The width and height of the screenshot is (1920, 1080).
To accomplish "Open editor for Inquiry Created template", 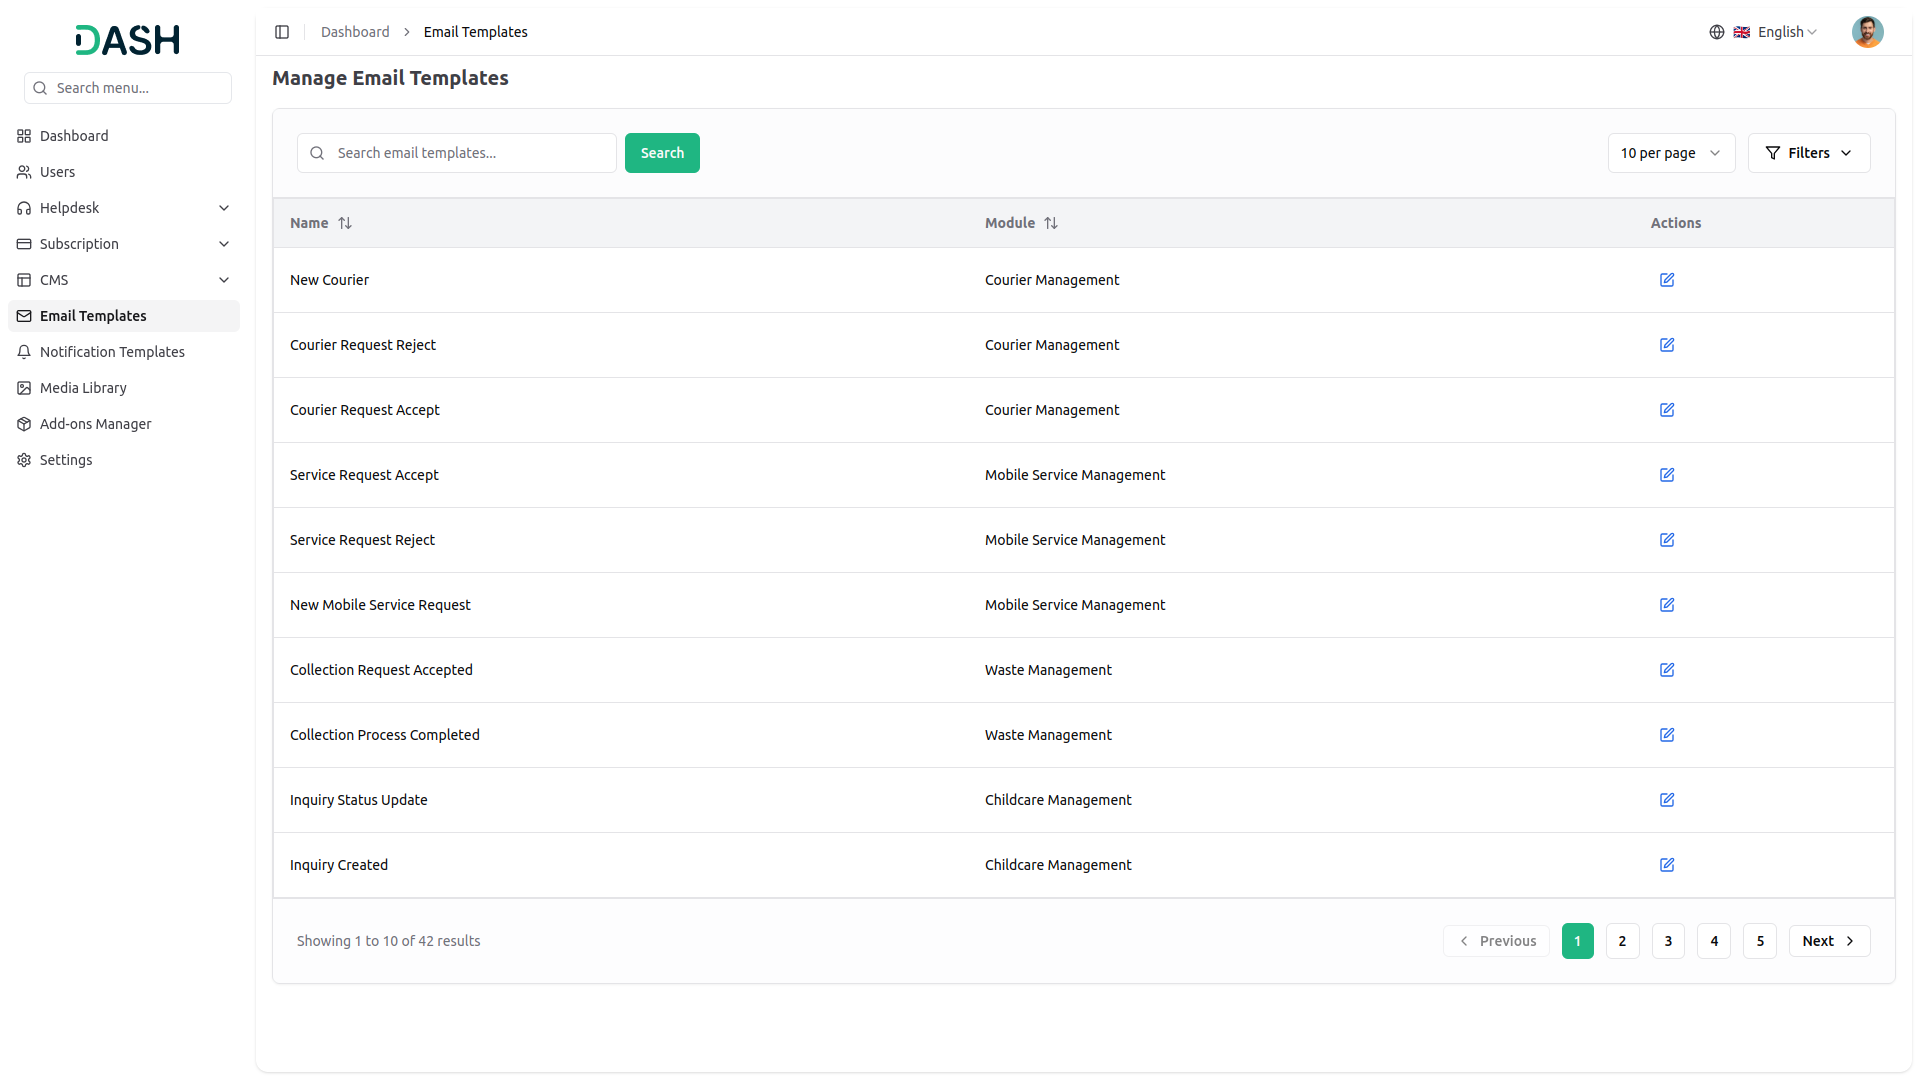I will tap(1667, 865).
